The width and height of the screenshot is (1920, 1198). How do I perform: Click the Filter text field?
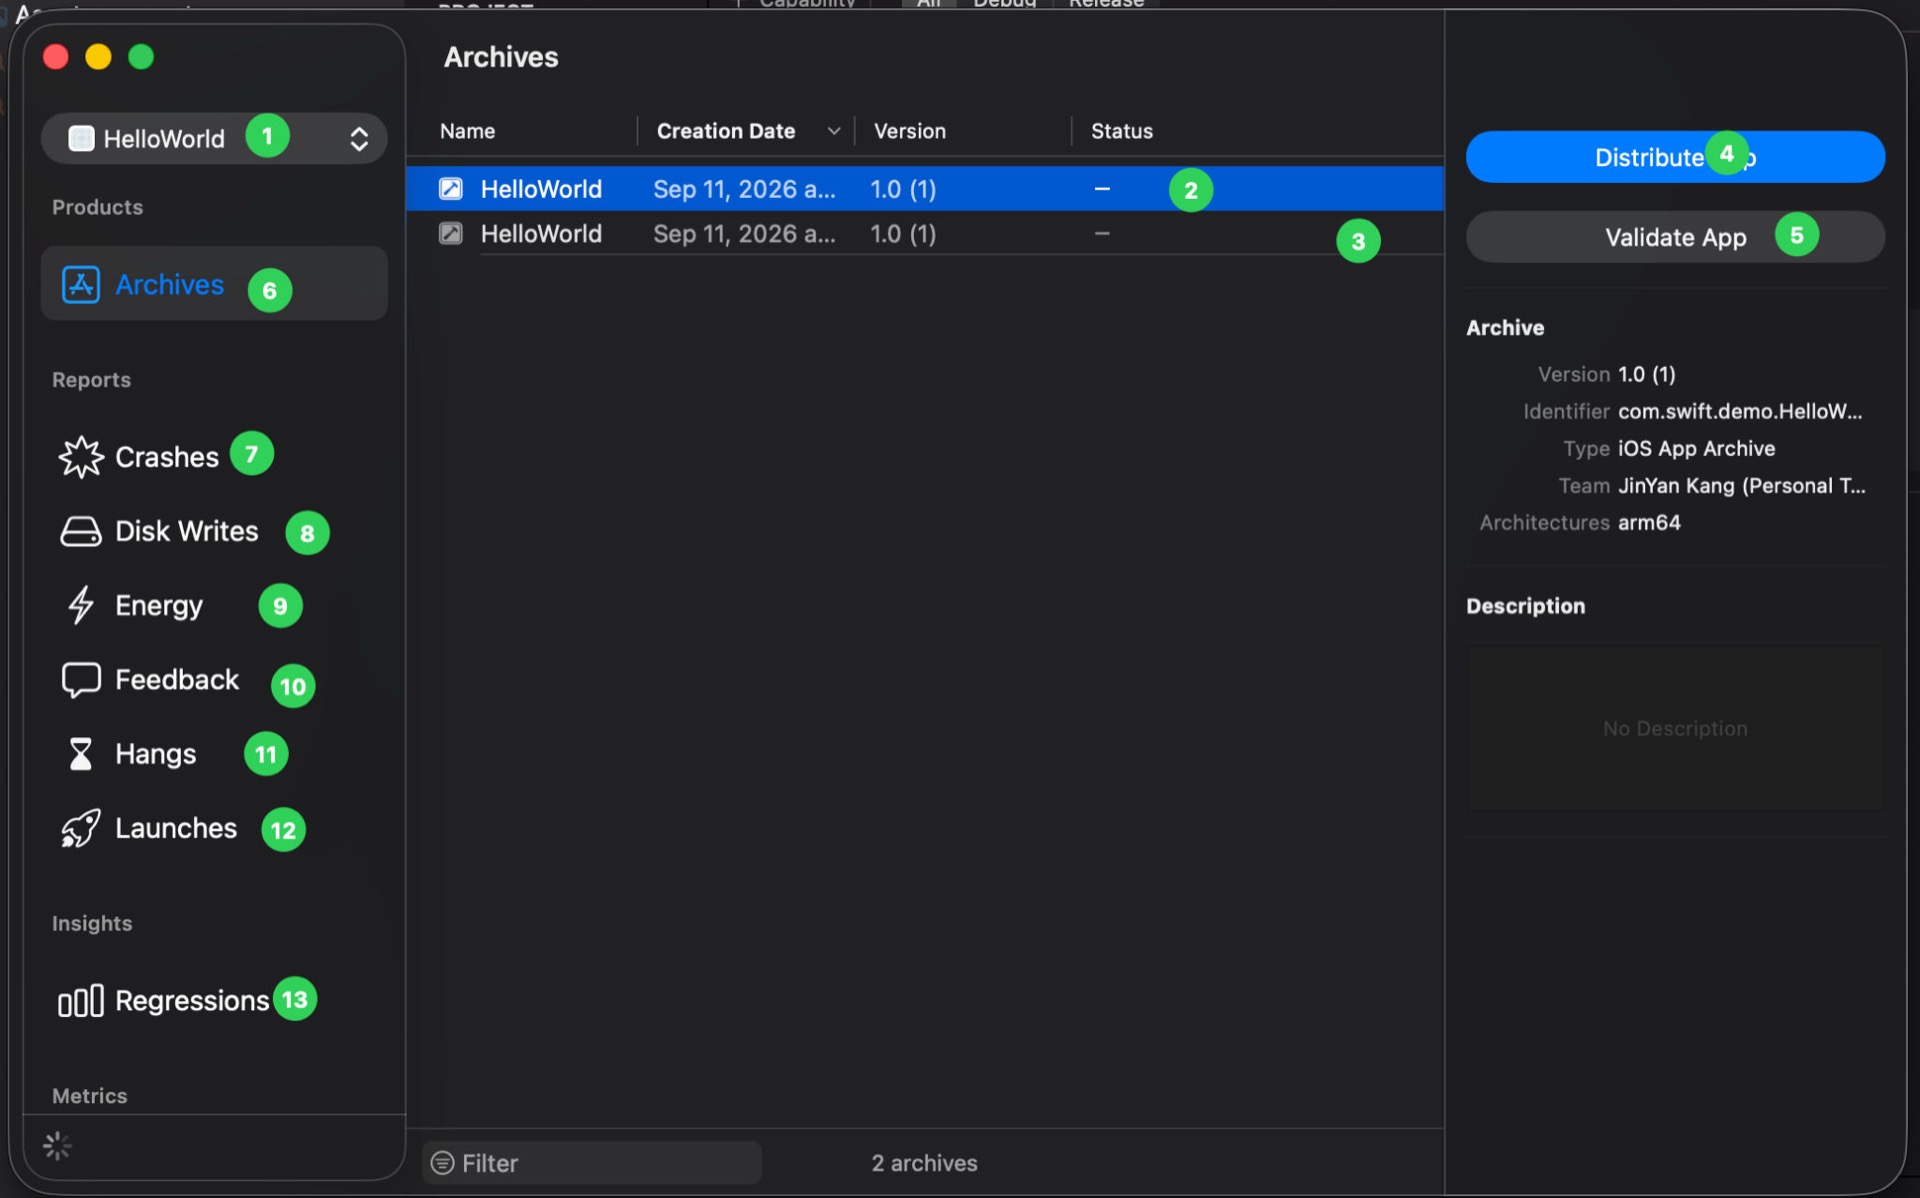592,1163
